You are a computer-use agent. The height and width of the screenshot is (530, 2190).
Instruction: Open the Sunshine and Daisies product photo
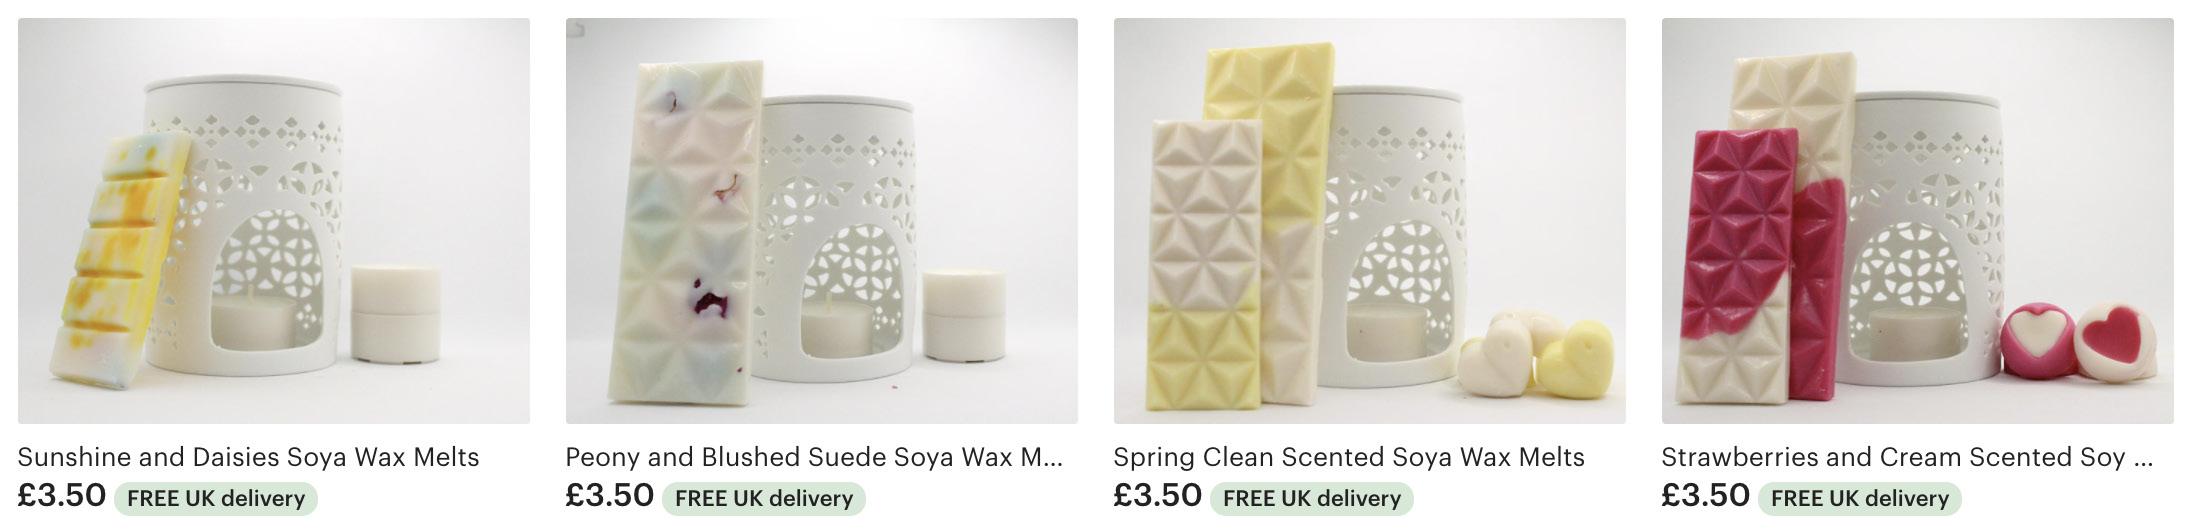(x=274, y=221)
